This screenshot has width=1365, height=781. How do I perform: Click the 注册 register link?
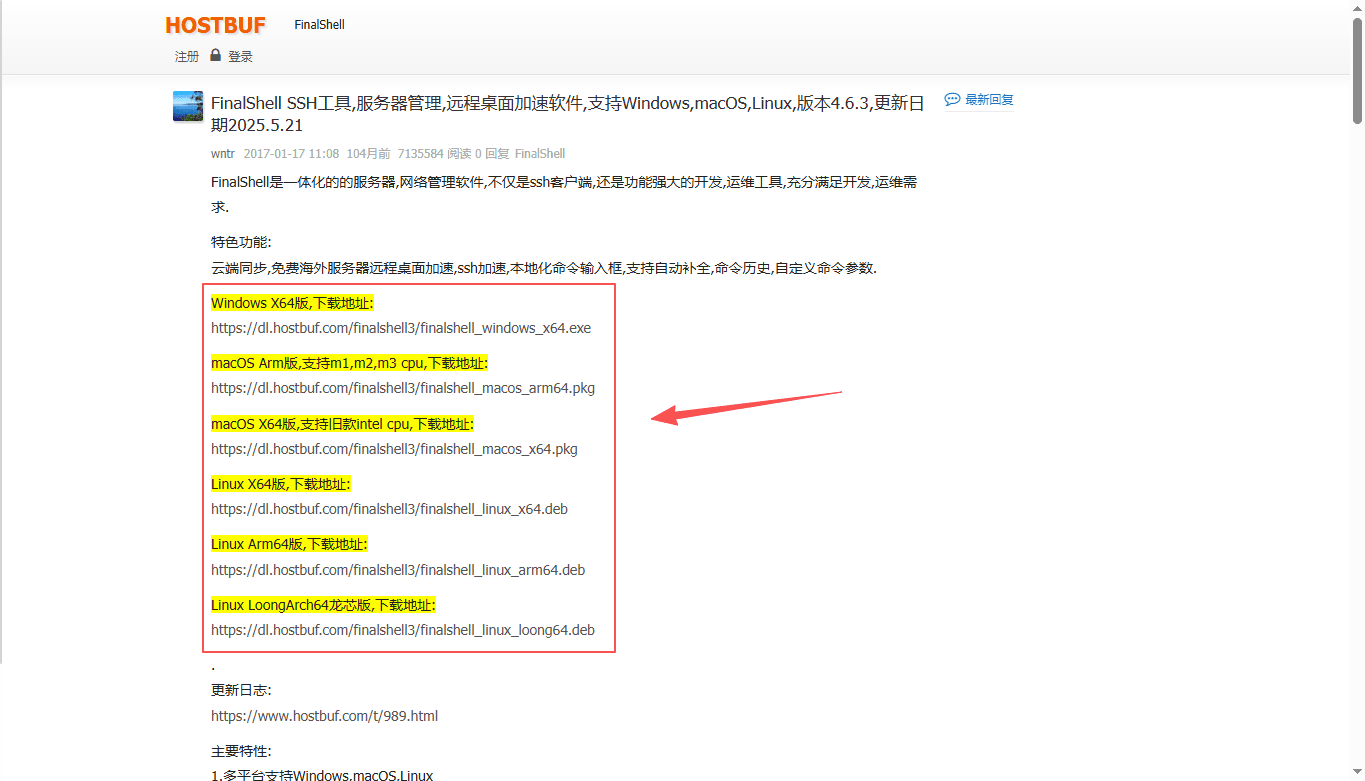[187, 57]
